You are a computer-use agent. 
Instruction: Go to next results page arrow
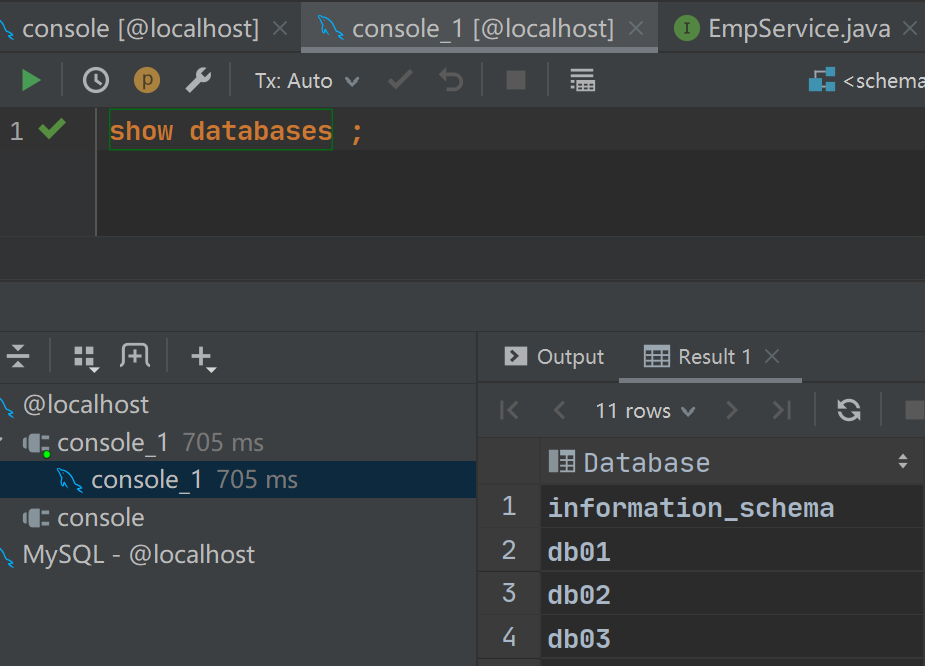pyautogui.click(x=732, y=410)
